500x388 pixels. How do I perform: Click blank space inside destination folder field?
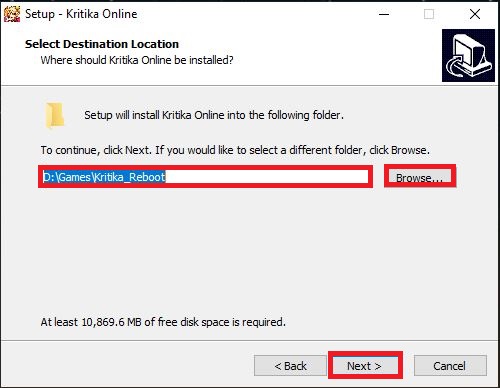[267, 177]
